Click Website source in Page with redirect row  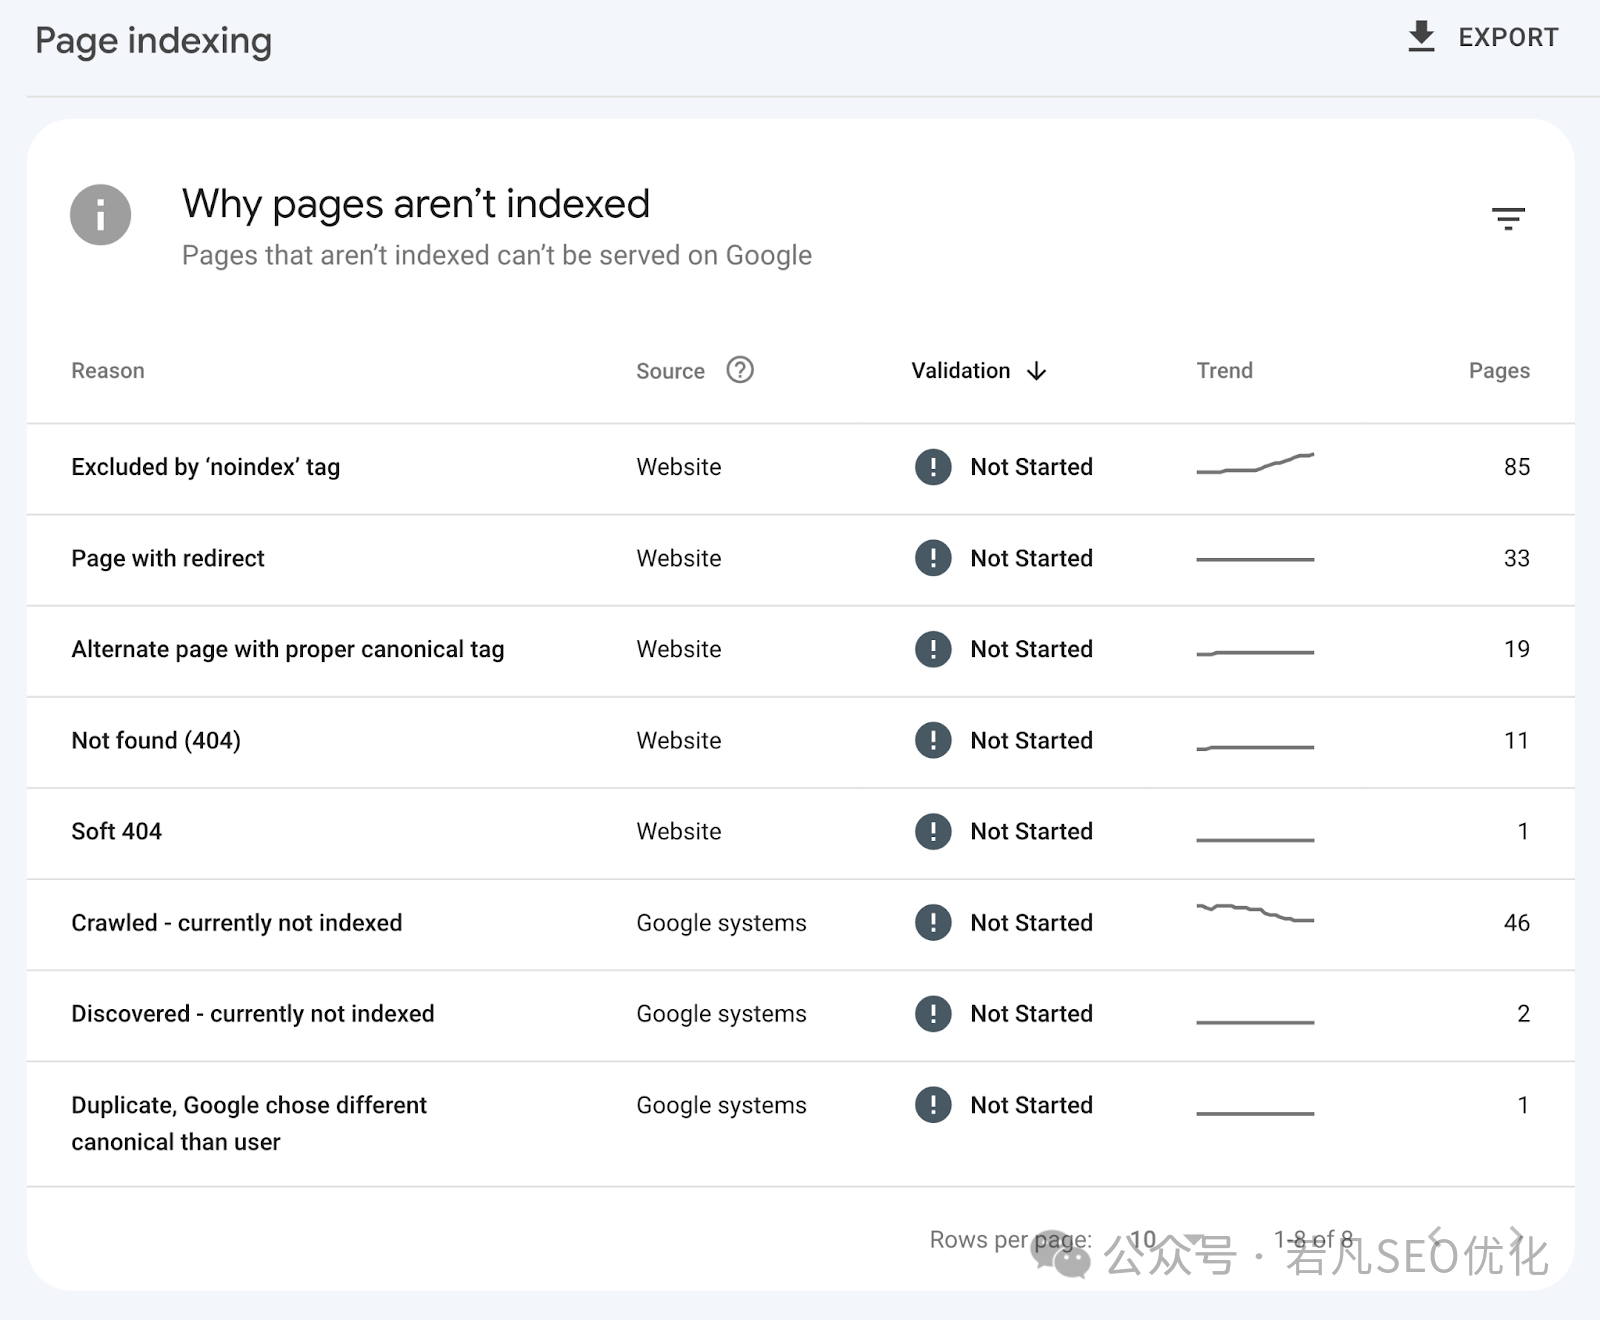[679, 558]
